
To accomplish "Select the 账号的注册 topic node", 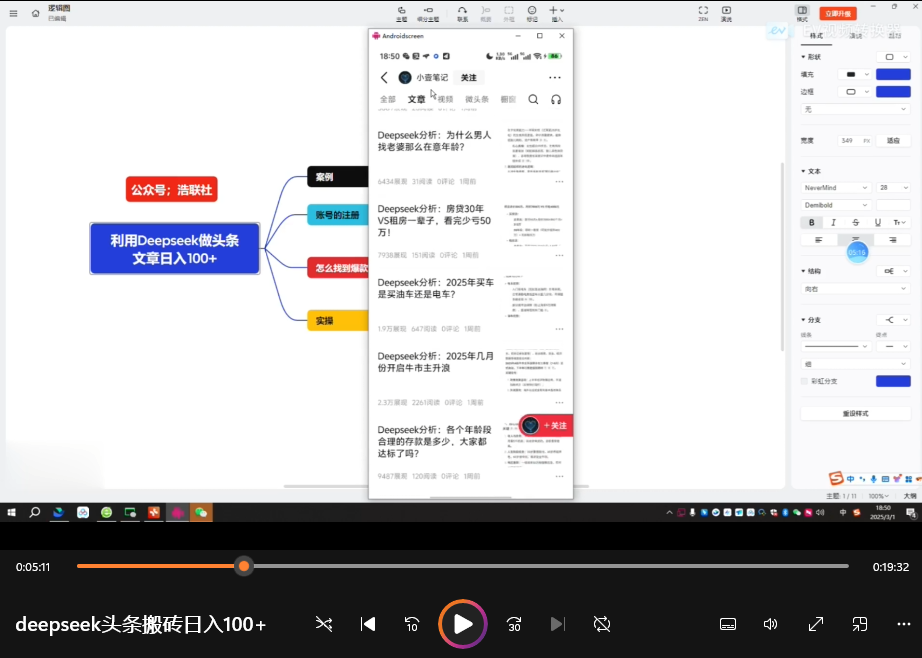I will (x=337, y=215).
